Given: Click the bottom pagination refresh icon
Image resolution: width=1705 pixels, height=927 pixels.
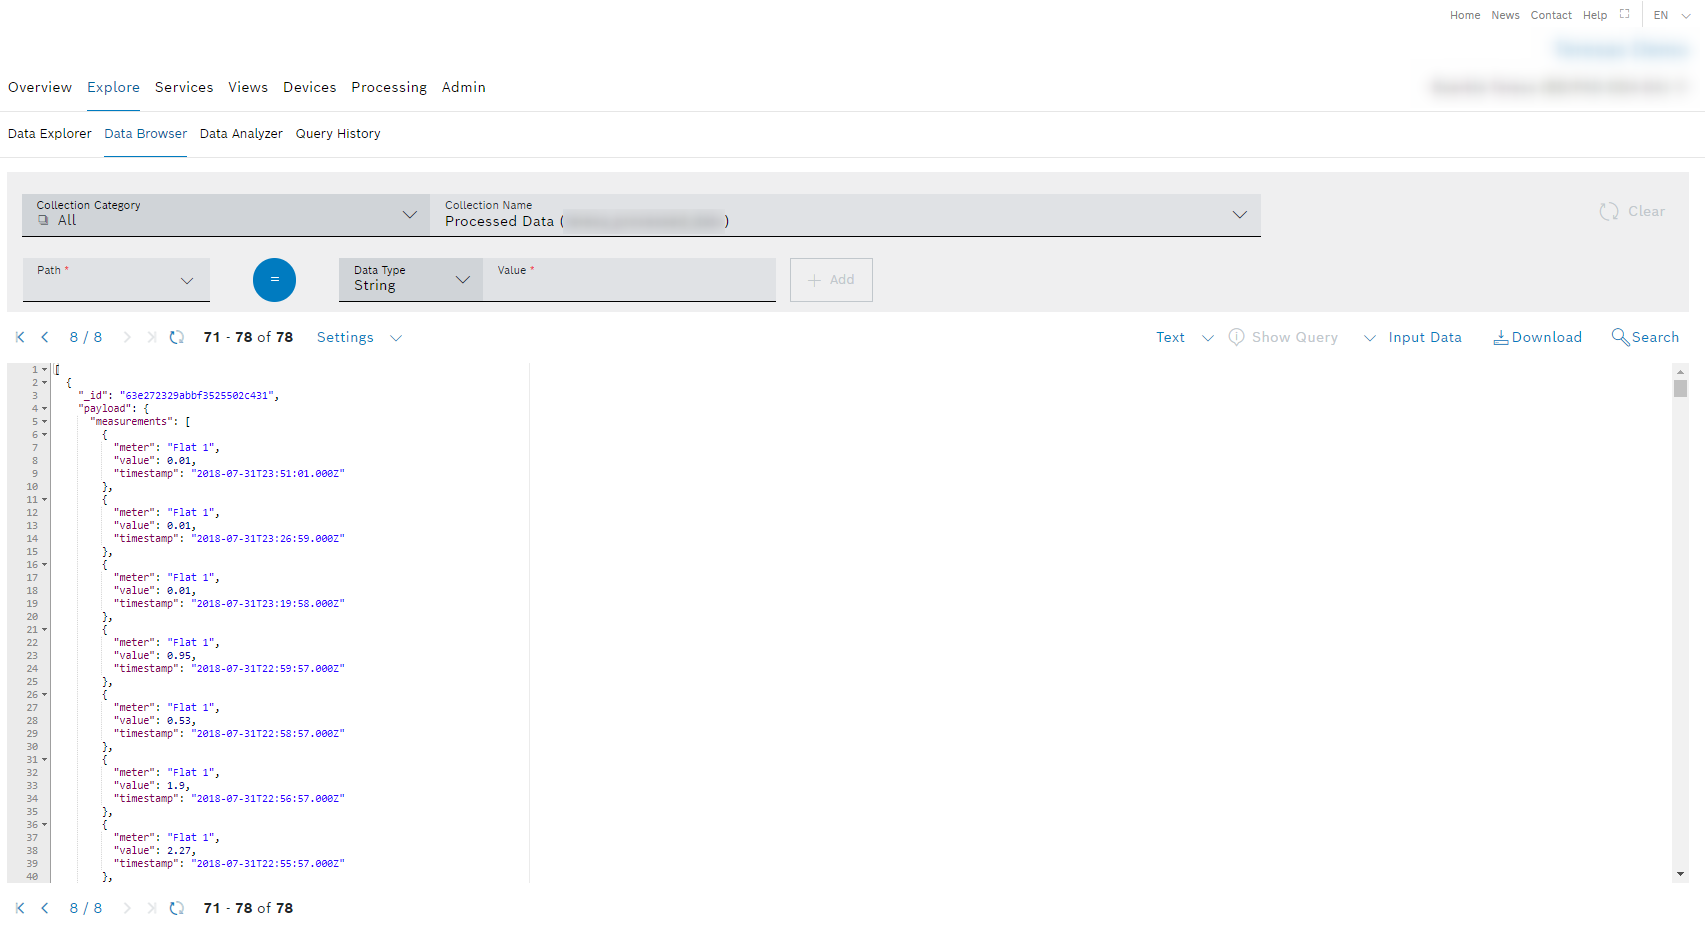Looking at the screenshot, I should [x=177, y=908].
